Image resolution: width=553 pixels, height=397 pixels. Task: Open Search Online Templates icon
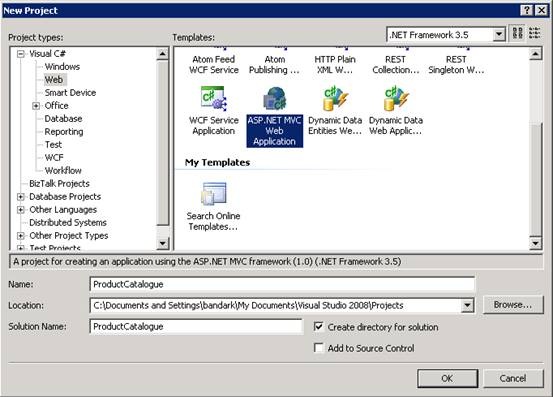(x=214, y=193)
